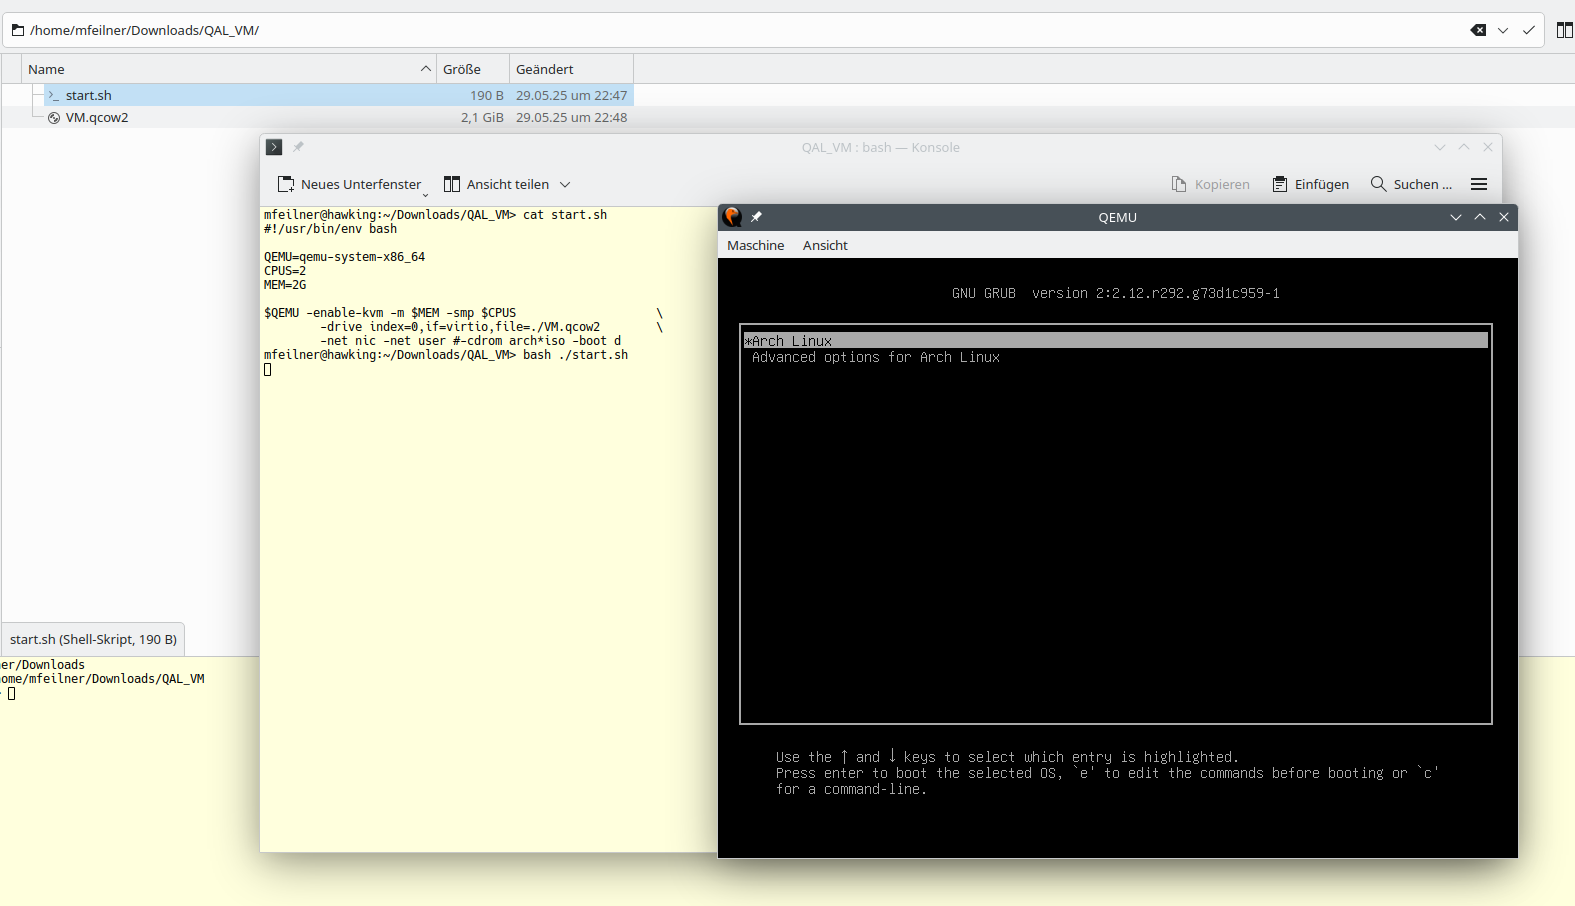Click the VM.qcow2 disk image icon

[x=54, y=117]
